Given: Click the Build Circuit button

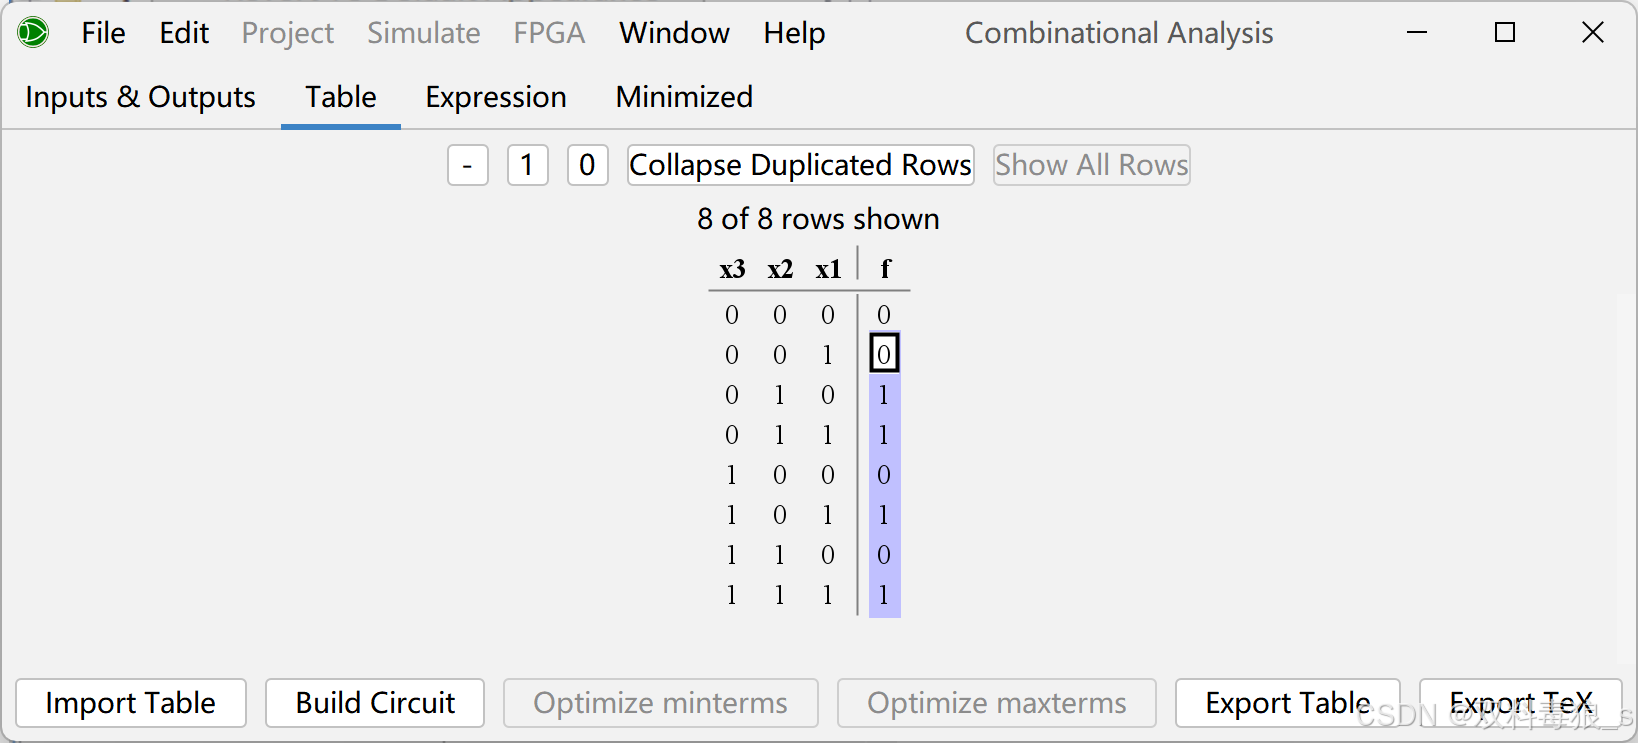Looking at the screenshot, I should [375, 703].
